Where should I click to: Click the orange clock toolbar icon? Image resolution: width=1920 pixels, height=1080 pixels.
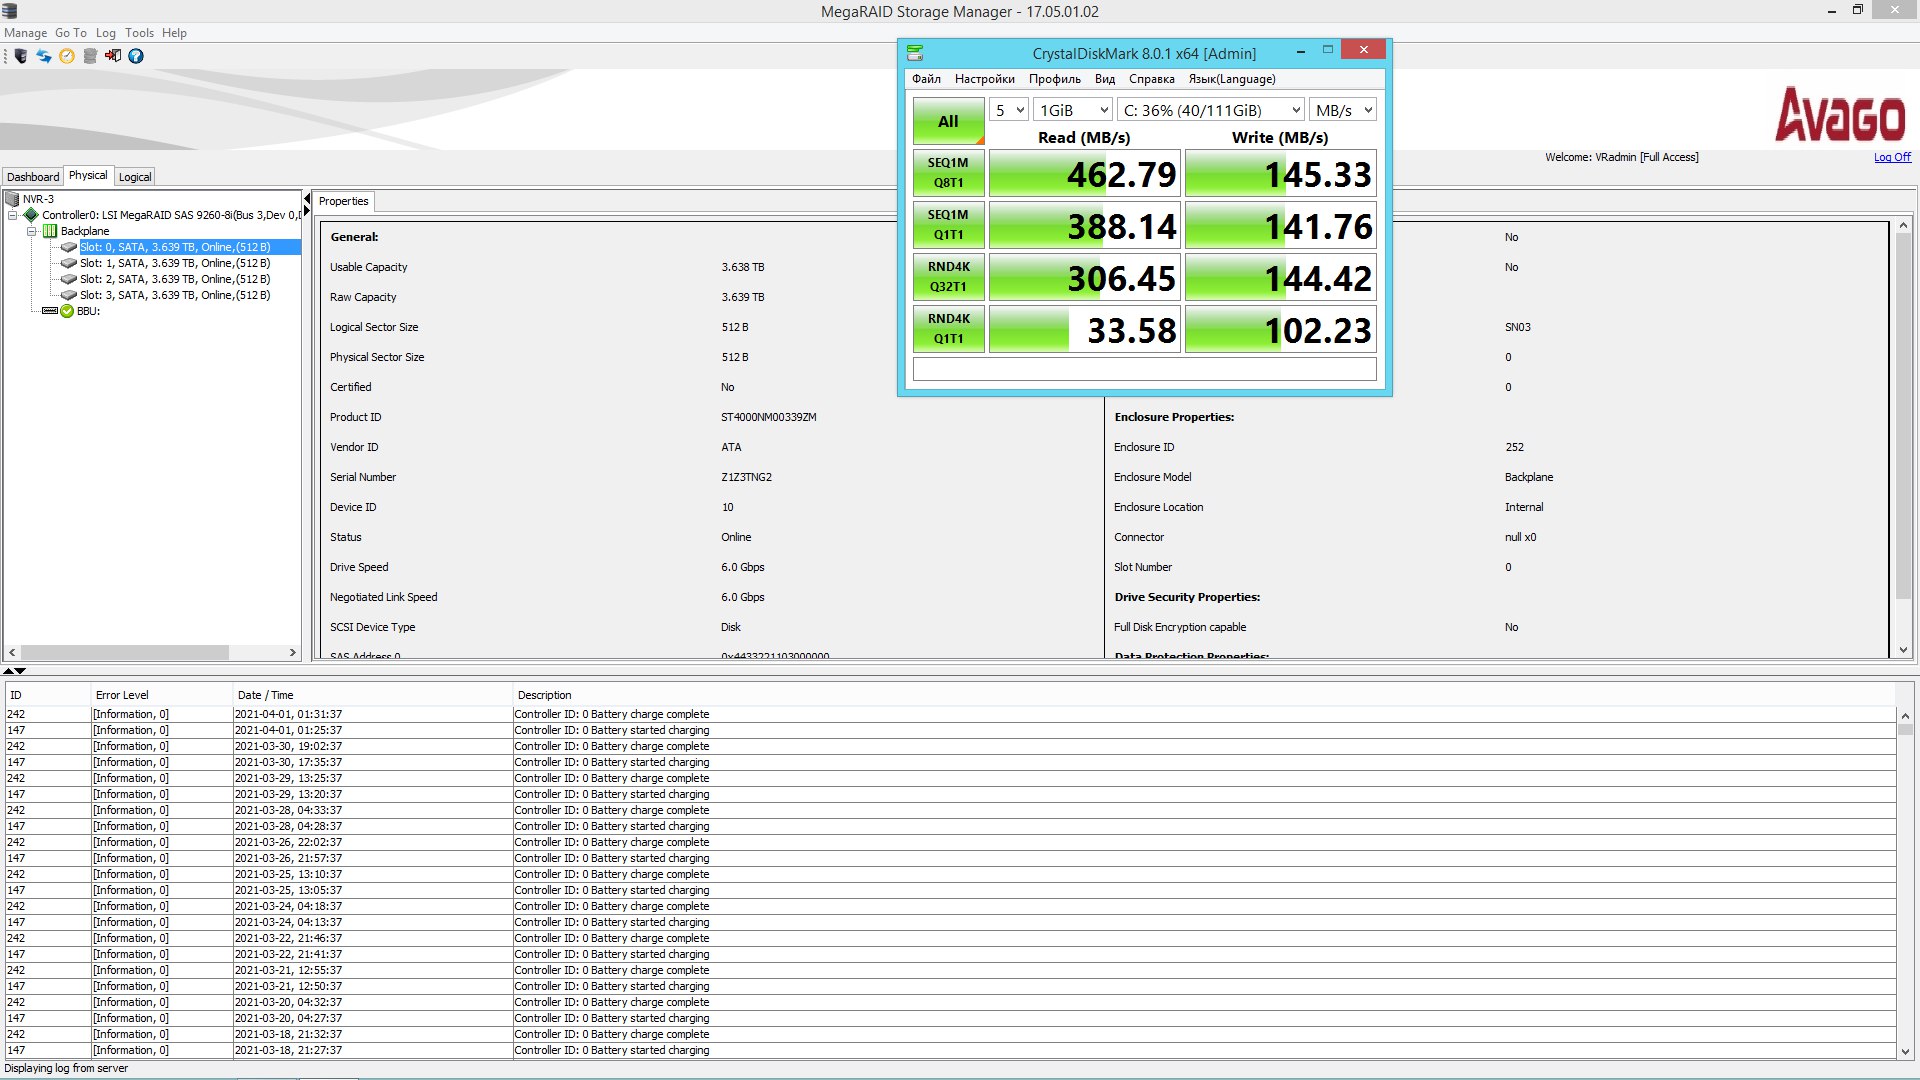click(x=67, y=56)
